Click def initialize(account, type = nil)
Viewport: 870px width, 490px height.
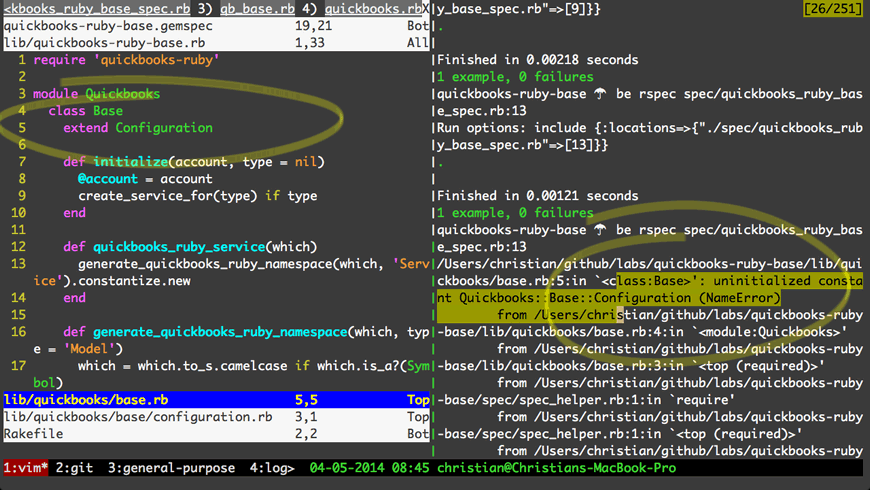coord(194,161)
